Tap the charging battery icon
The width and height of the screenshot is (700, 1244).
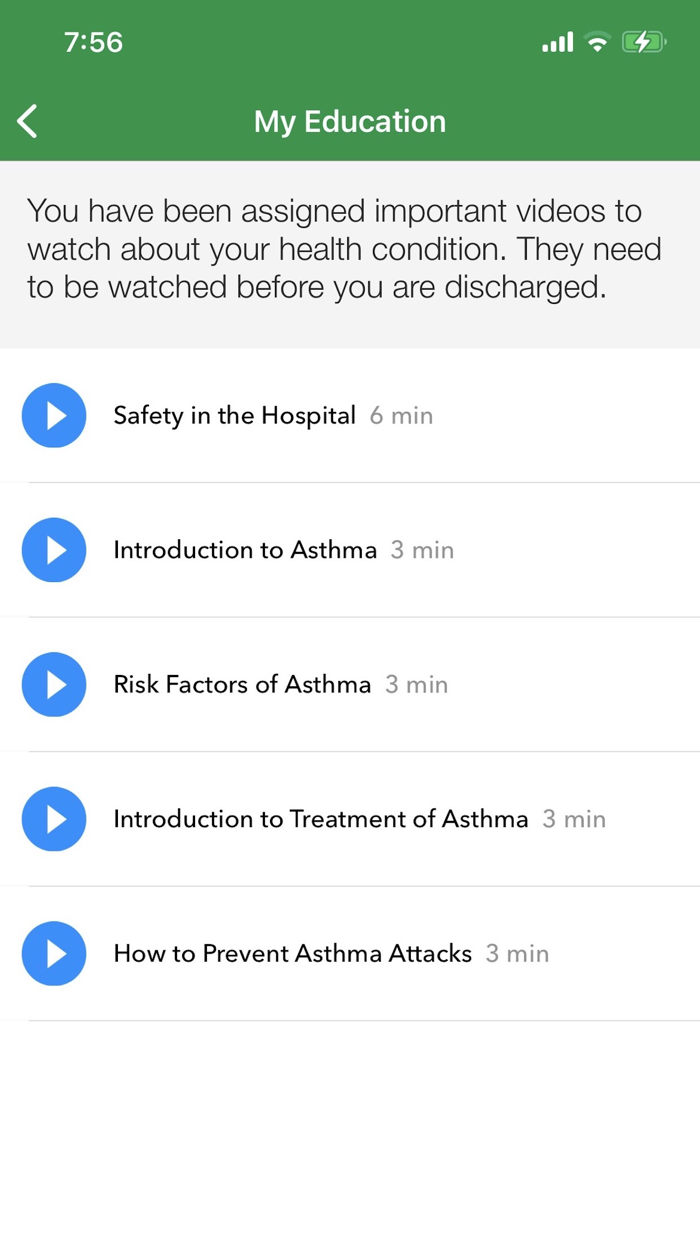point(645,42)
